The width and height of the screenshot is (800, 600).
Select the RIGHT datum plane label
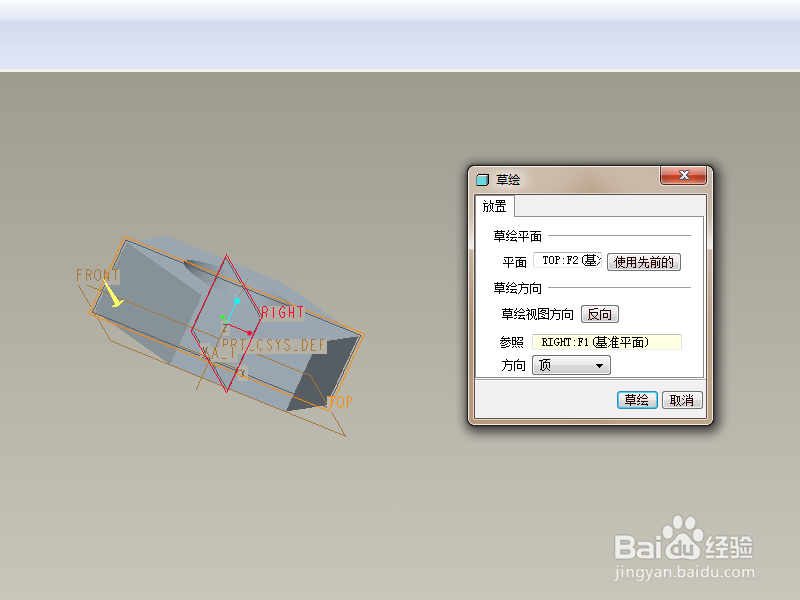pyautogui.click(x=283, y=312)
